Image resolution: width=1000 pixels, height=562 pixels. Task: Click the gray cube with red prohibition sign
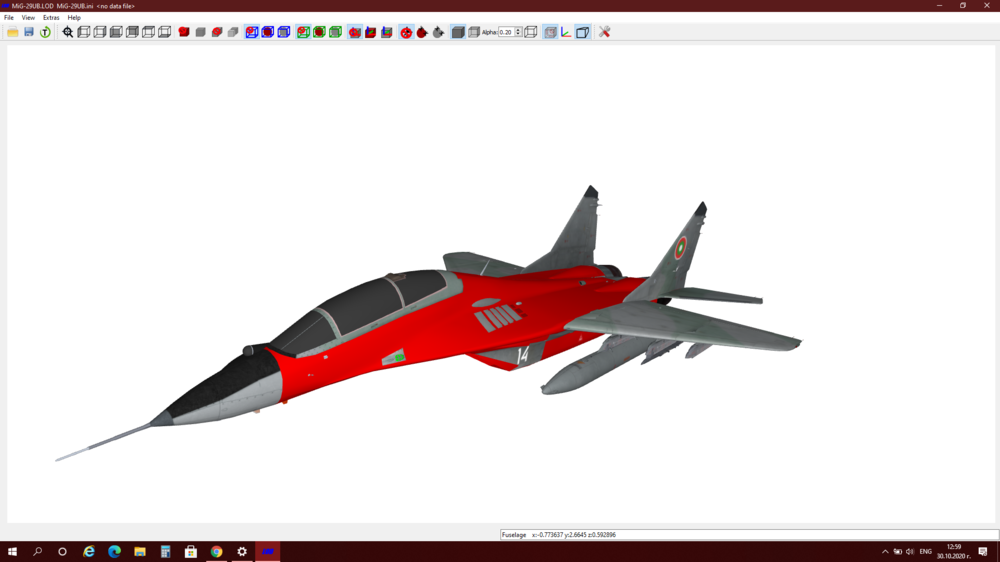pos(217,32)
